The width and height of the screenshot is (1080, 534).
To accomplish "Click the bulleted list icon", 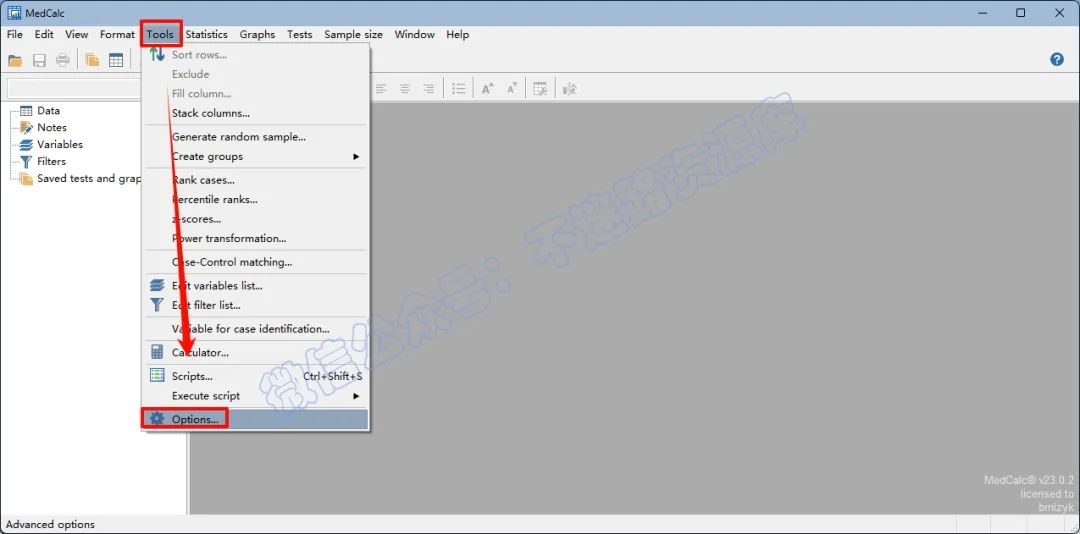I will (459, 89).
